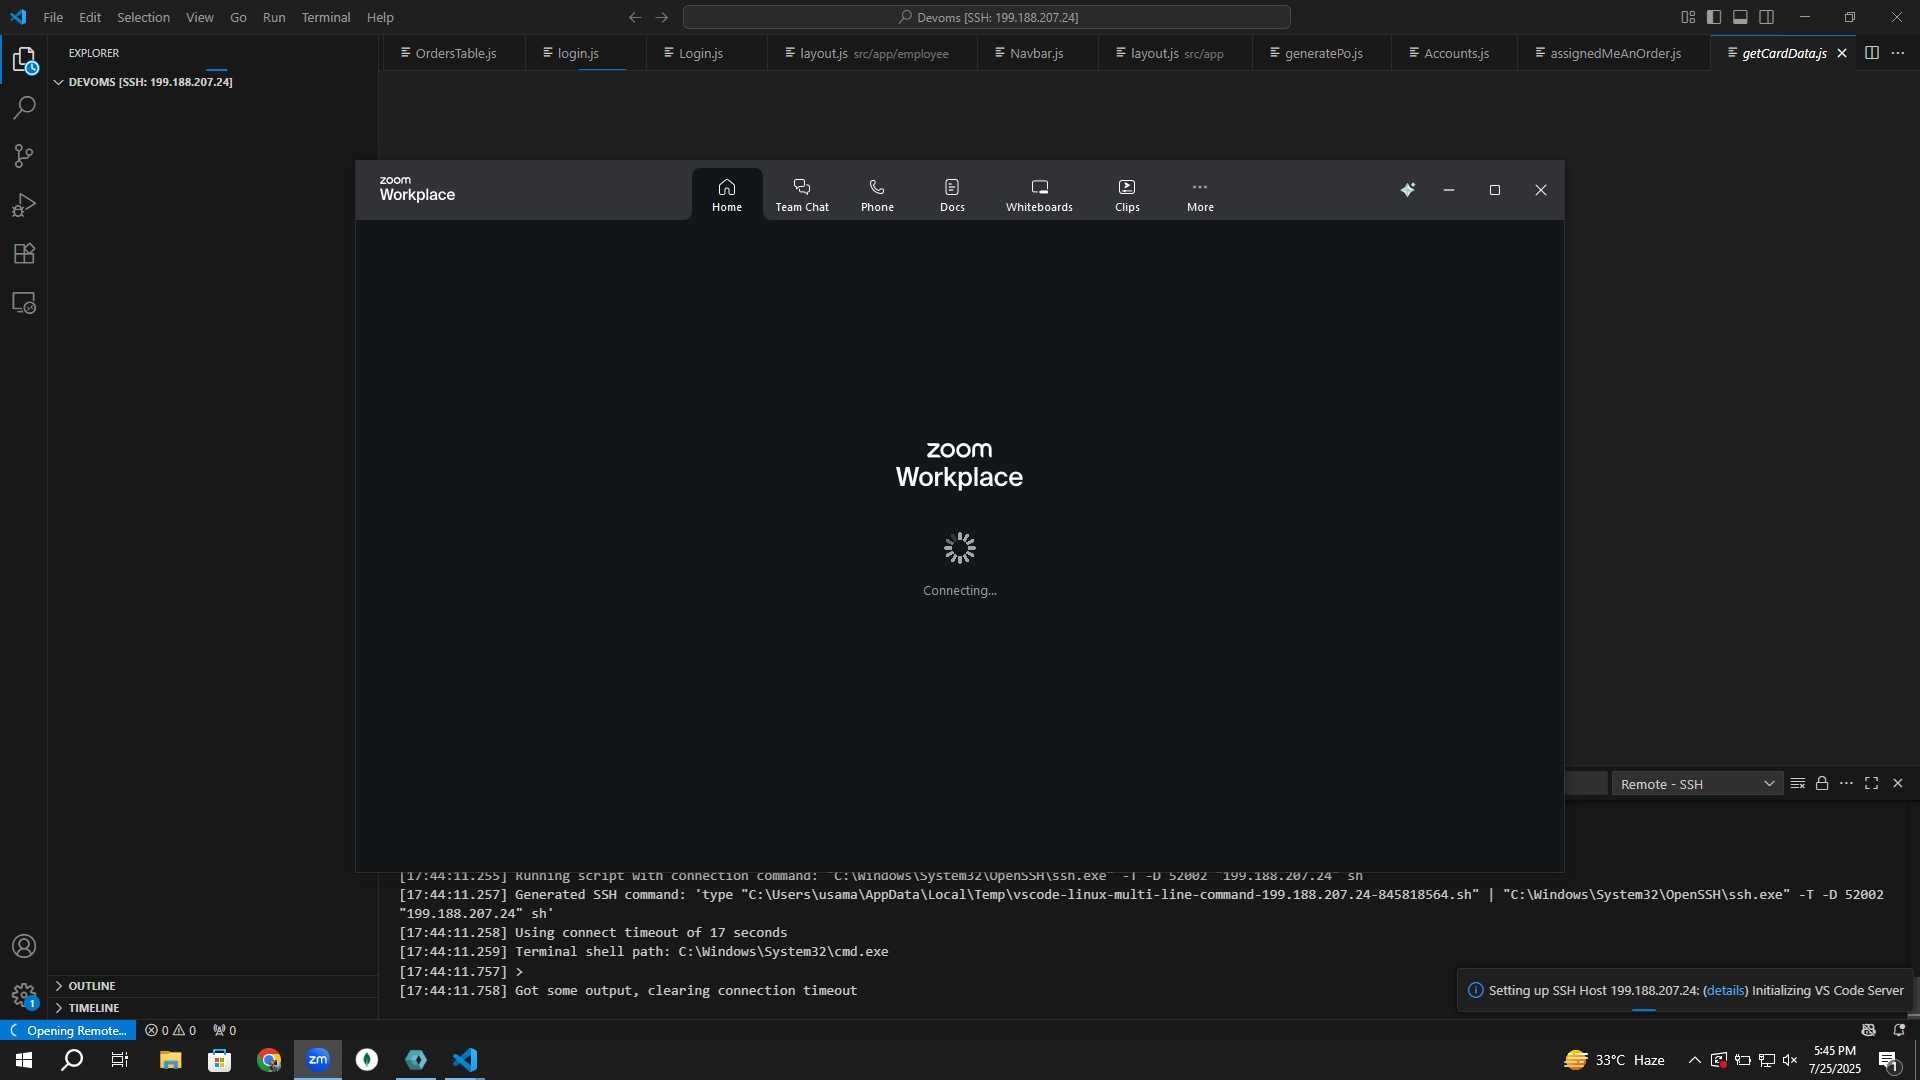
Task: Open the Accounts menu icon
Action: coord(24,946)
